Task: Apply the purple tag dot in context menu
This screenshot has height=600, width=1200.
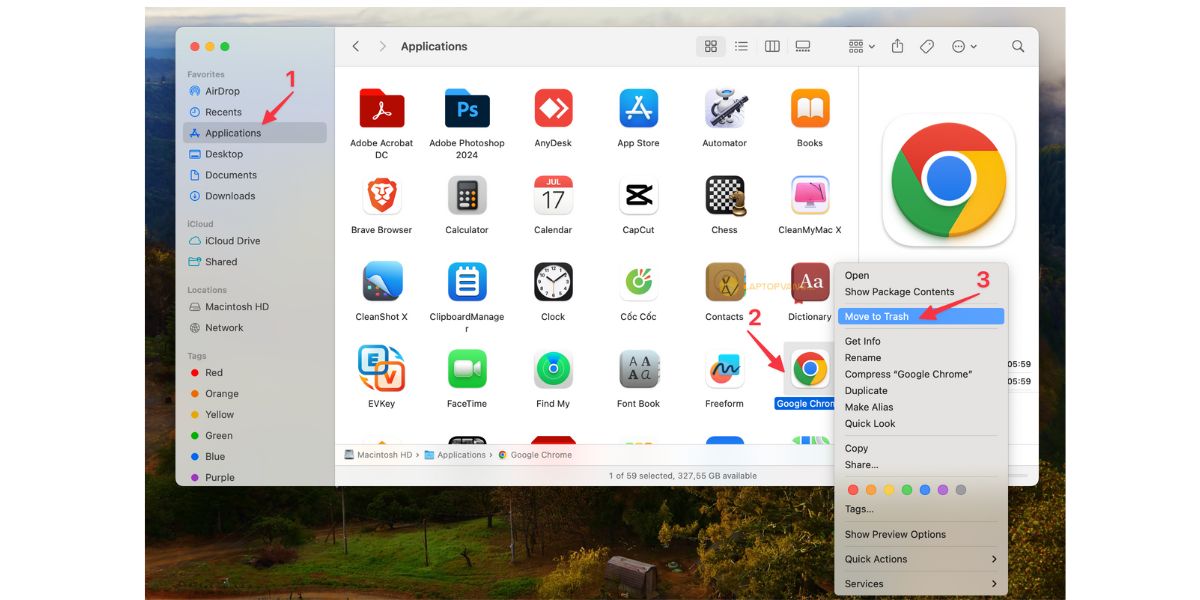Action: click(x=943, y=490)
